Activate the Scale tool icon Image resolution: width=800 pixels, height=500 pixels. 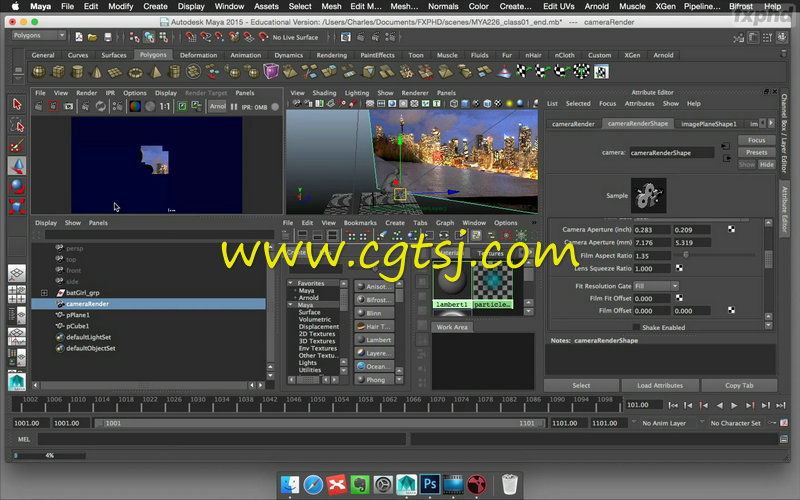pos(17,206)
